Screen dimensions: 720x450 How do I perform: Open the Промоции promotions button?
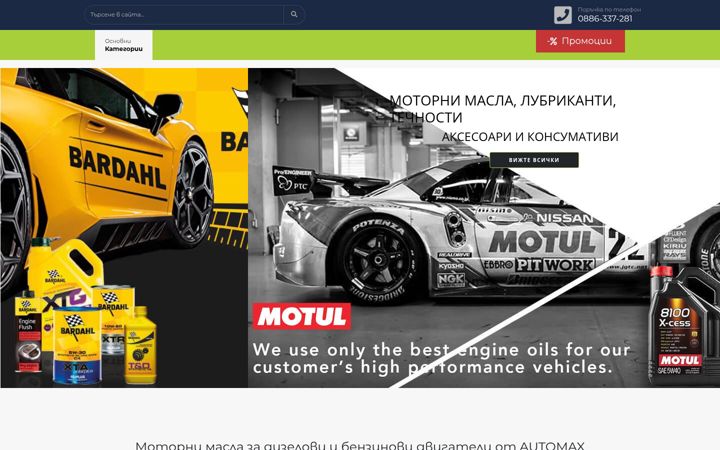tap(580, 41)
